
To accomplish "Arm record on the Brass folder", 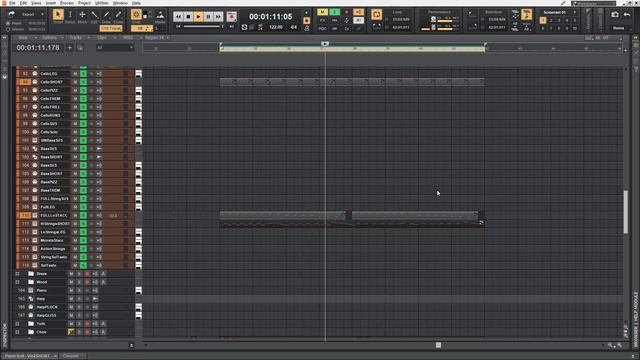I will (x=87, y=274).
